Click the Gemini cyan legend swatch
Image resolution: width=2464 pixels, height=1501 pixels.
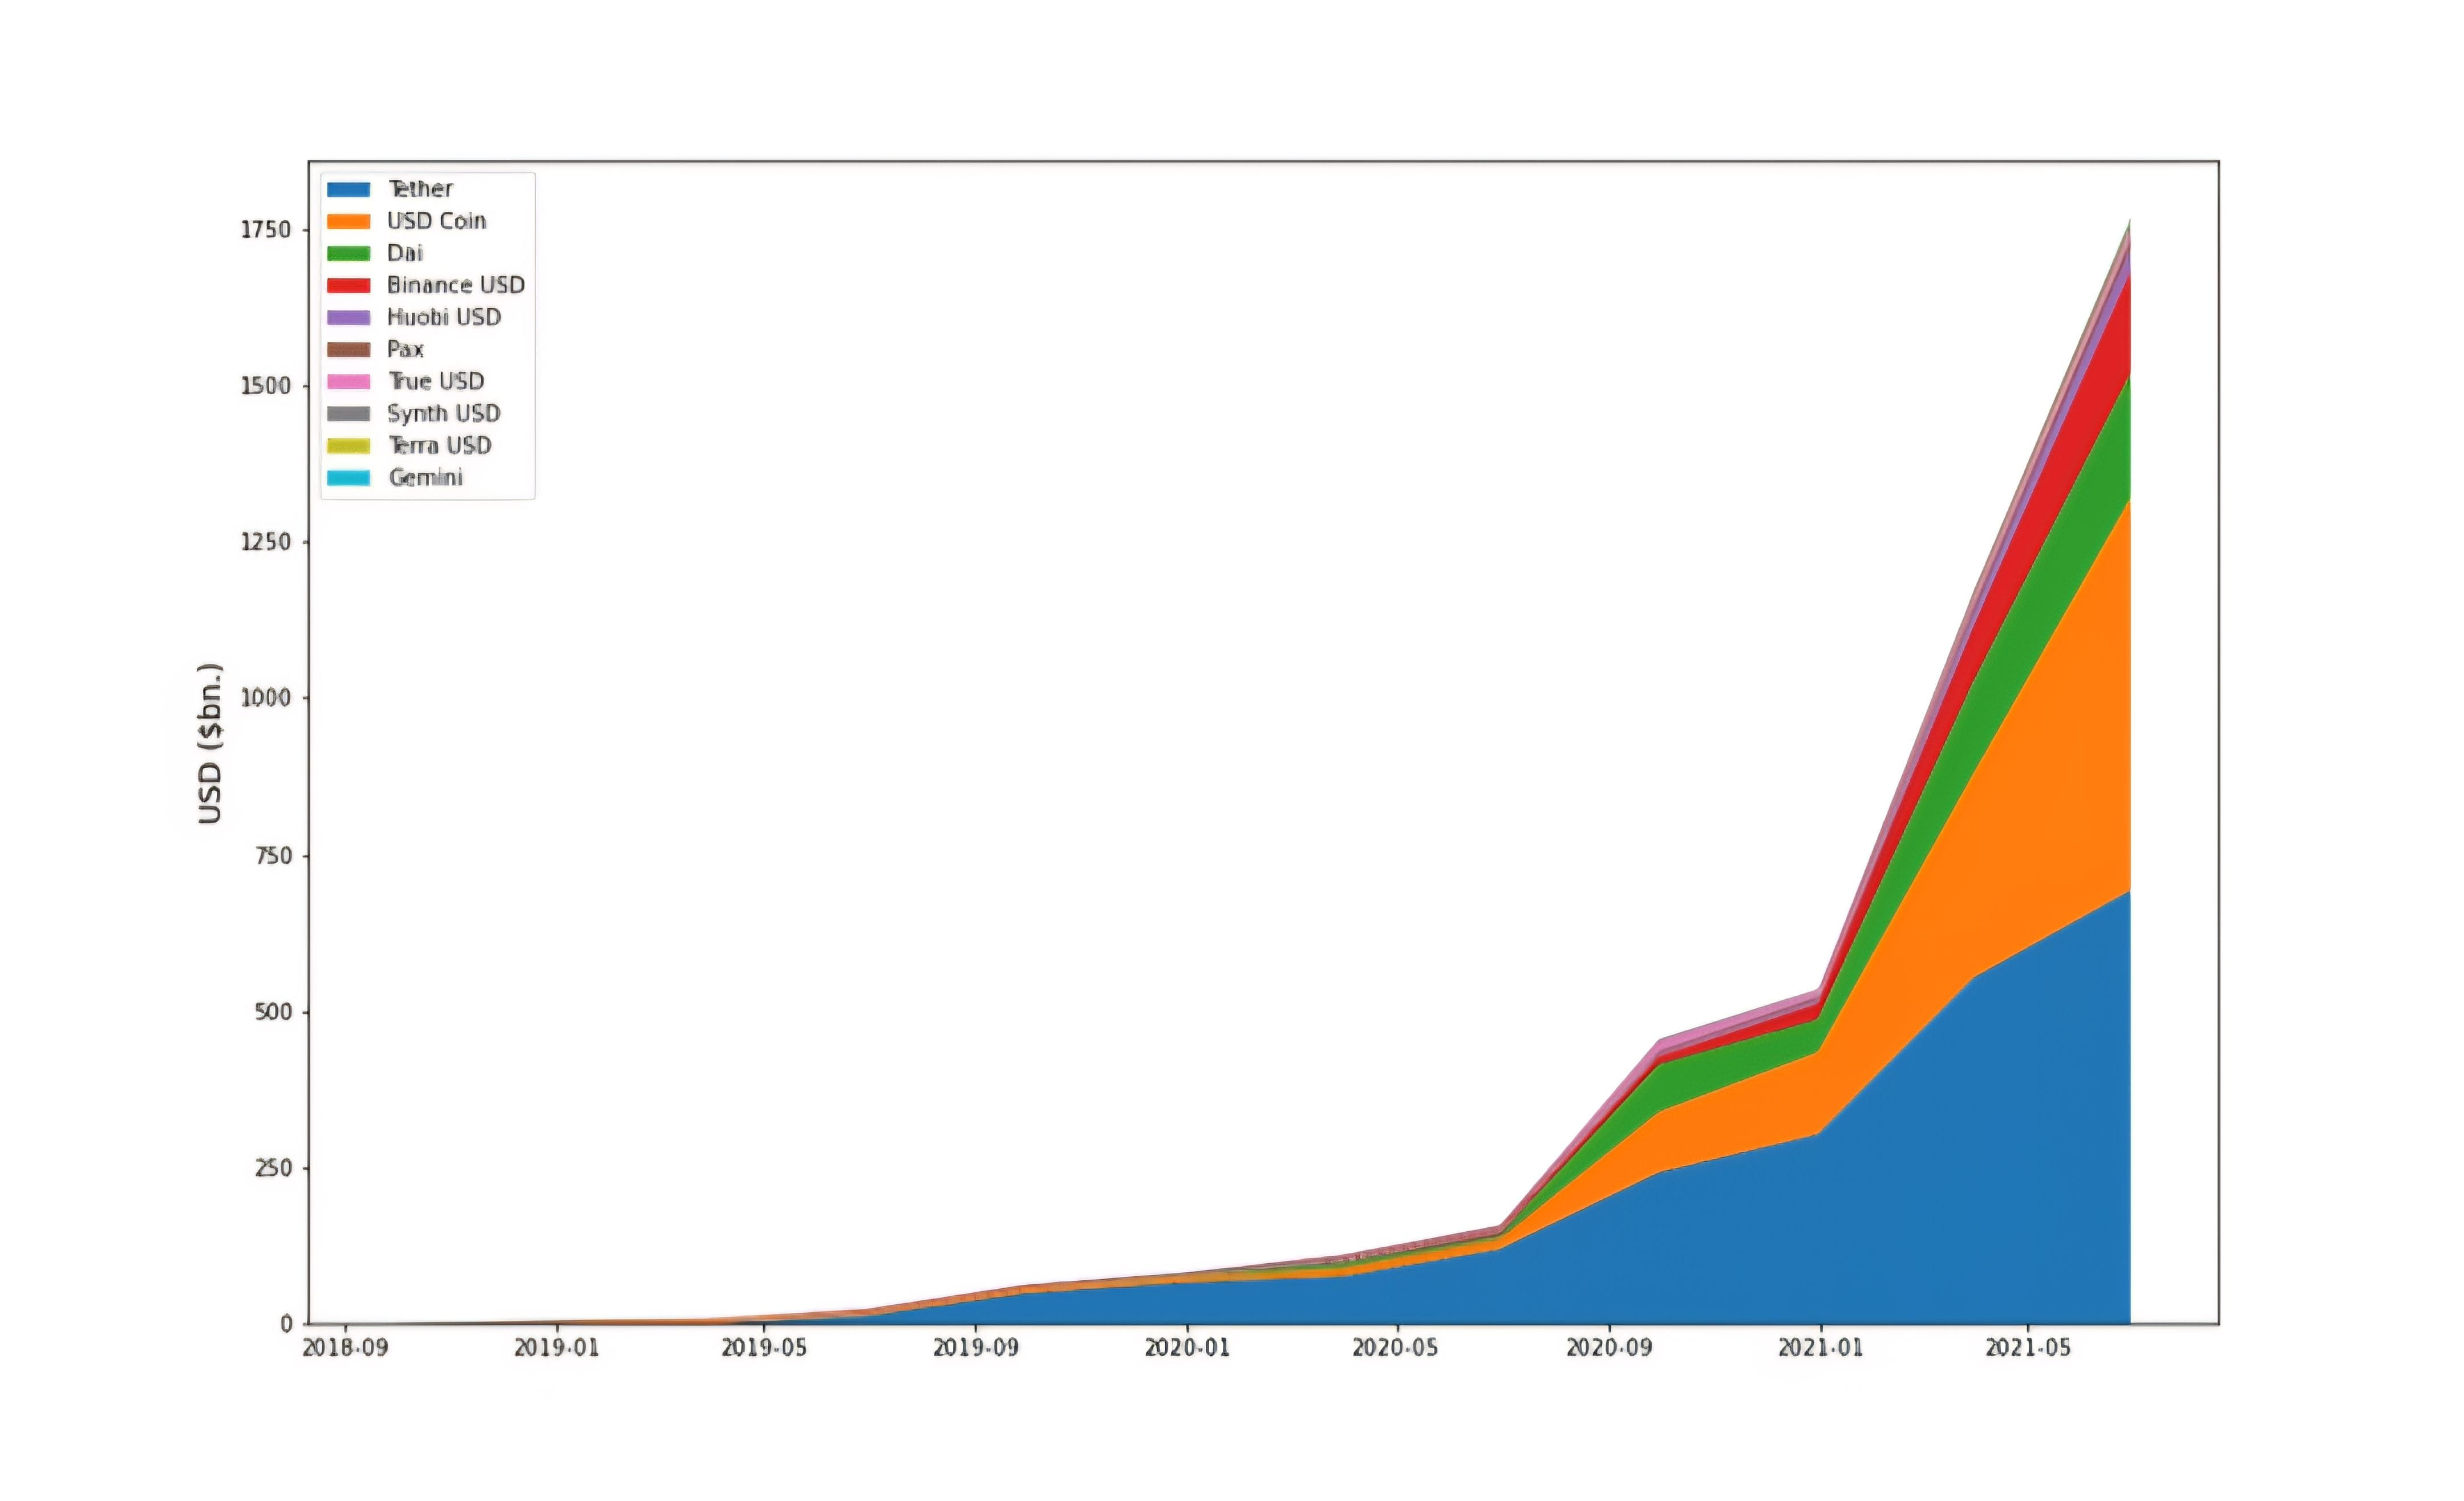(x=348, y=477)
